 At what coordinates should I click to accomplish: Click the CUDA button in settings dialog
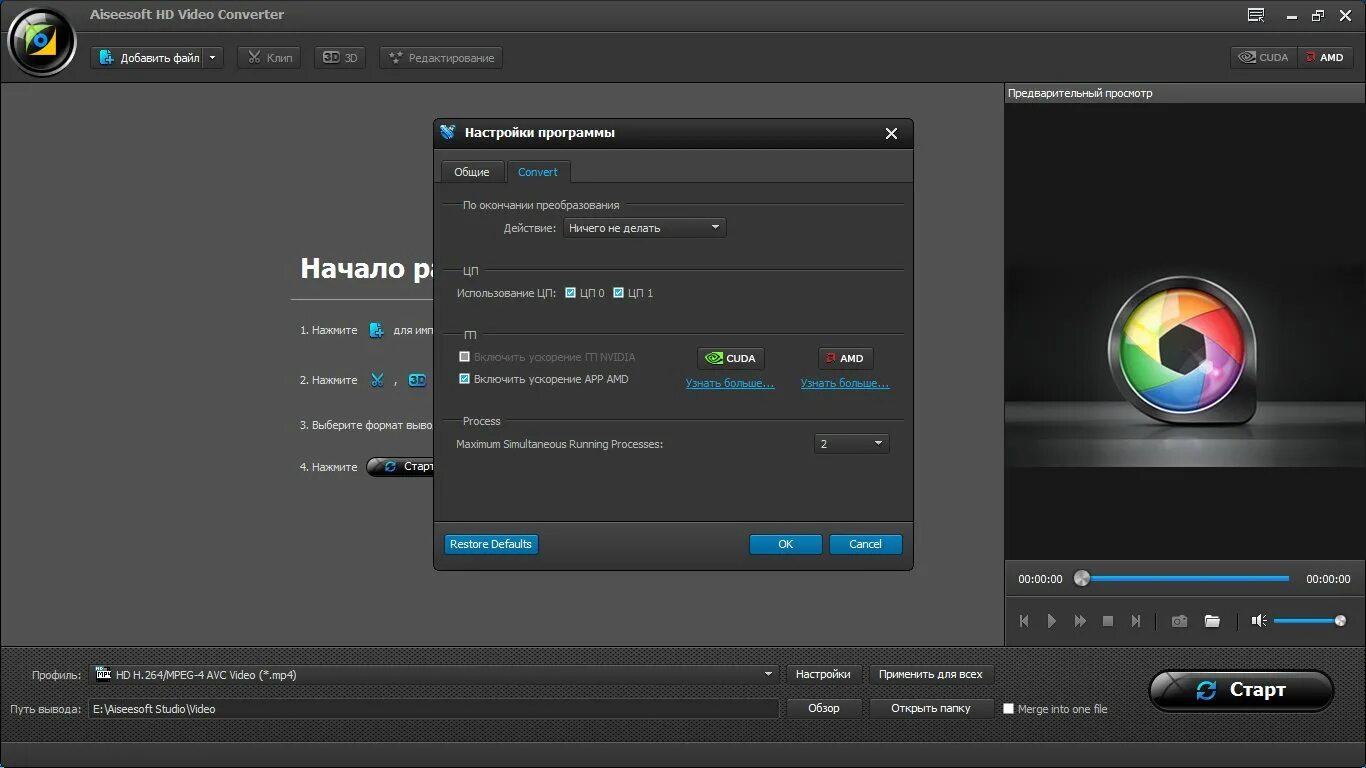pyautogui.click(x=730, y=358)
